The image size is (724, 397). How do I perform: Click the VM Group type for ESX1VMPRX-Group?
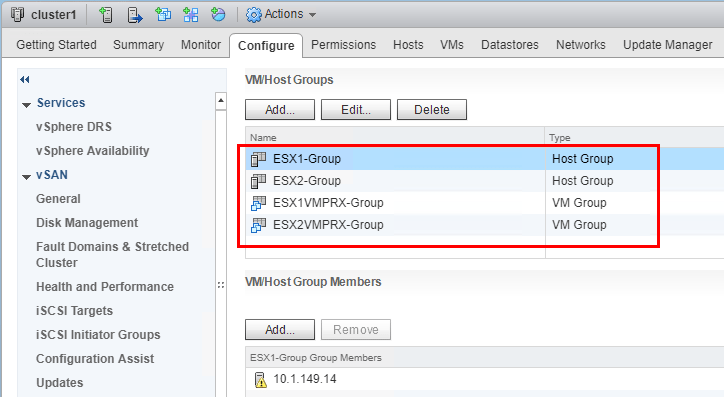coord(579,203)
